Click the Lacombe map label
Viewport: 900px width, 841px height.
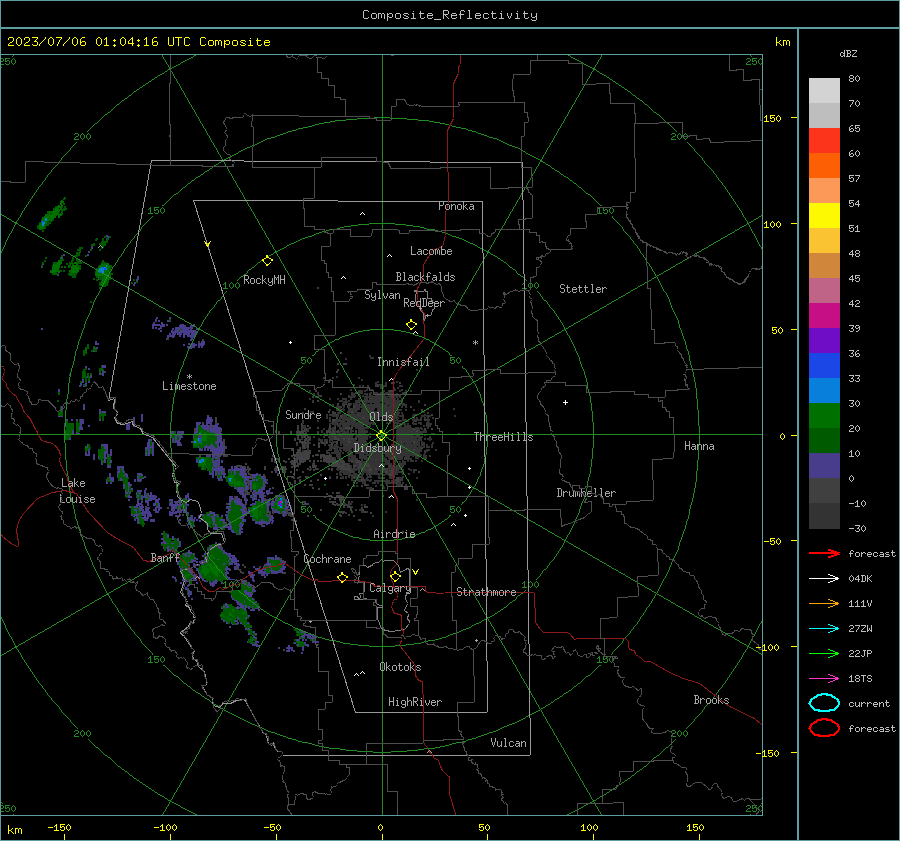pos(431,251)
